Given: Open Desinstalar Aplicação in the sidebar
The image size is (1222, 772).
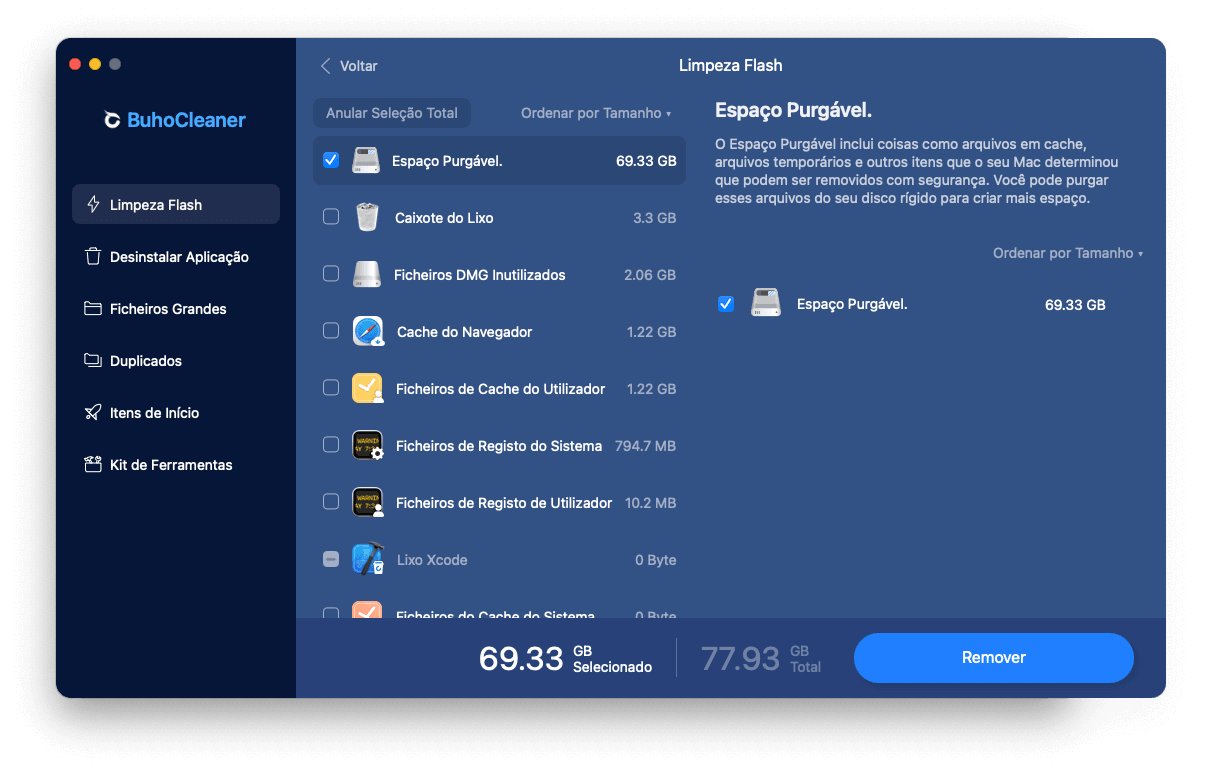Looking at the screenshot, I should click(x=178, y=257).
